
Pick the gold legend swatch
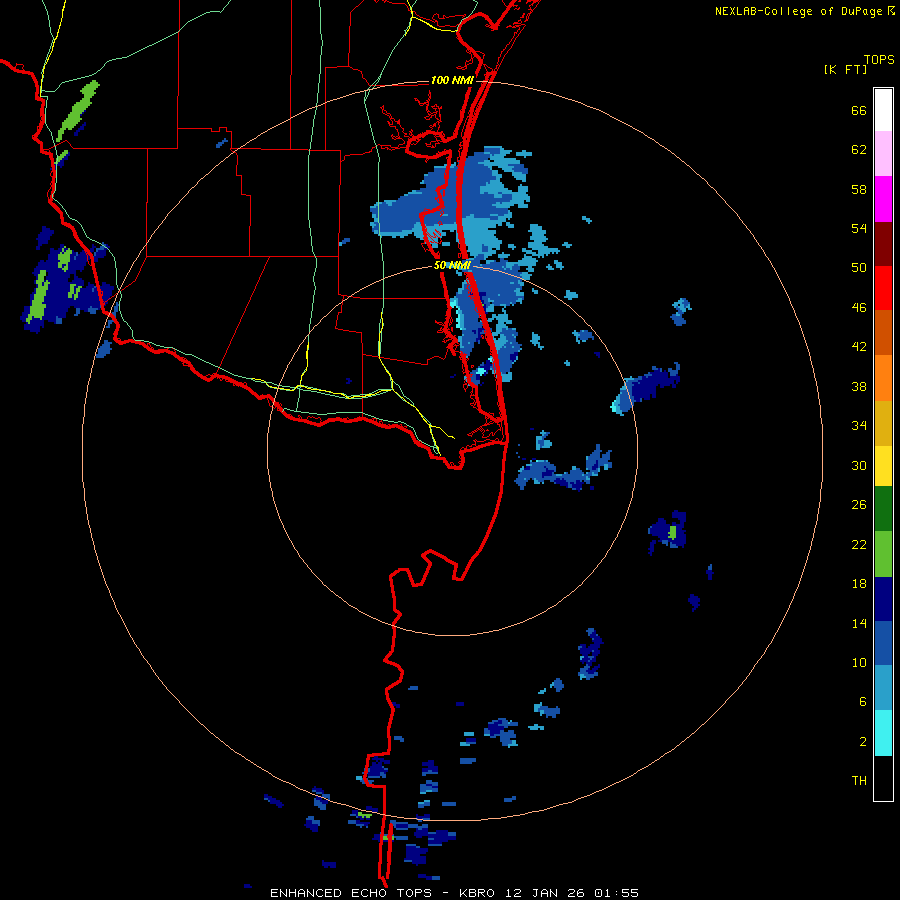tap(883, 423)
